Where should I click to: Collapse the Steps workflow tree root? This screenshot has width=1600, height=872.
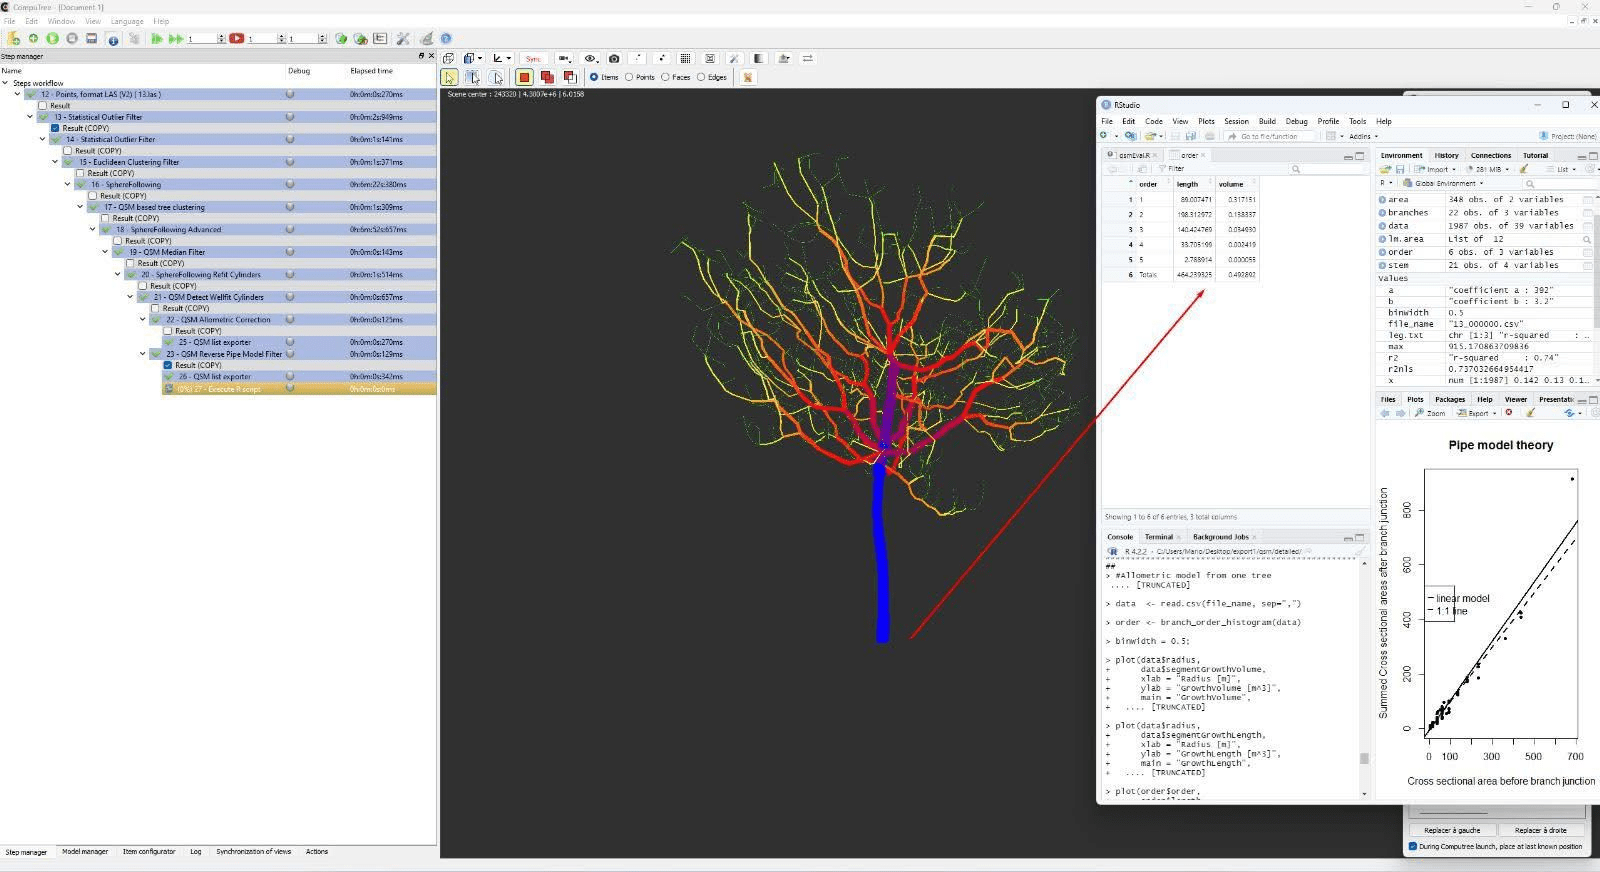[x=6, y=83]
